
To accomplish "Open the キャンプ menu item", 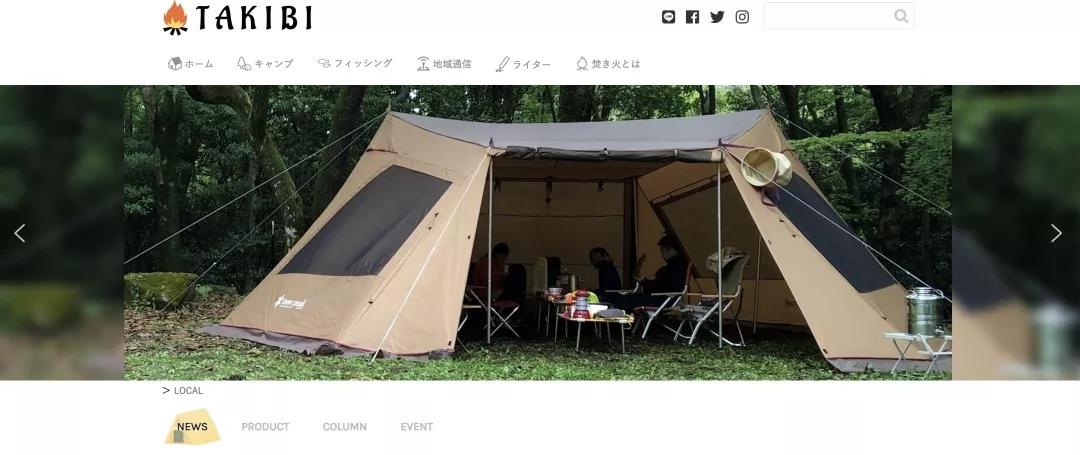I will (265, 63).
